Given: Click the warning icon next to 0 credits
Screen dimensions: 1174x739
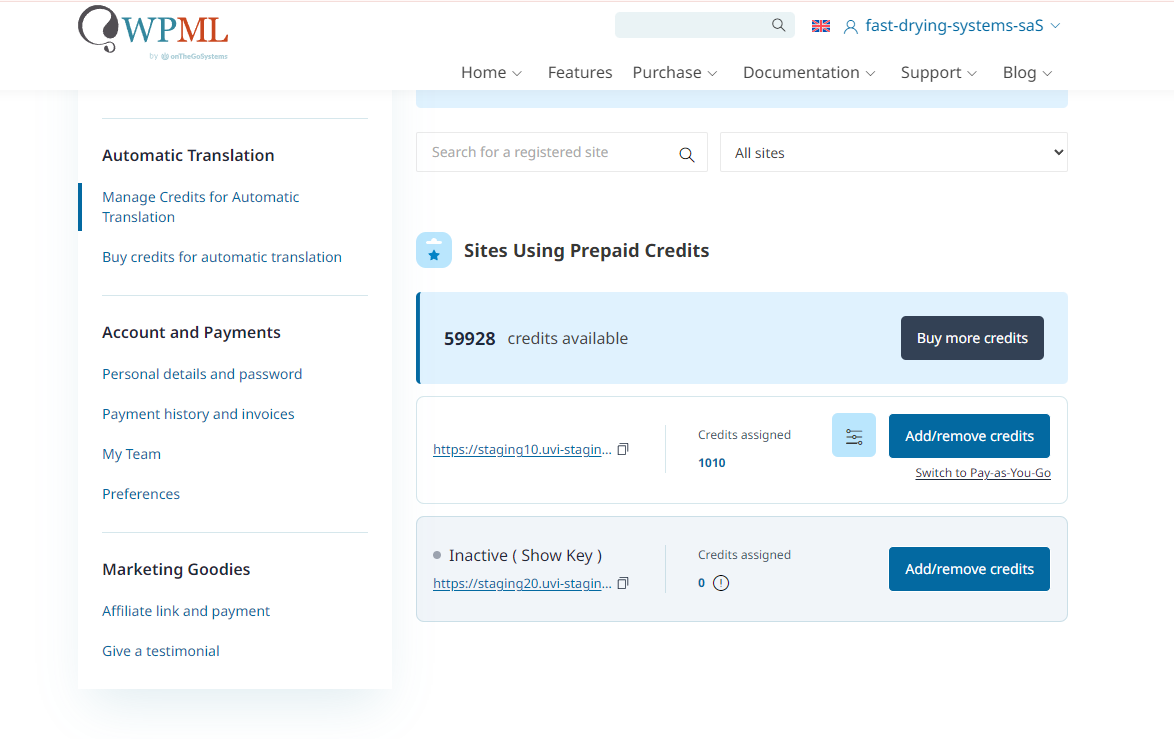Looking at the screenshot, I should (721, 583).
